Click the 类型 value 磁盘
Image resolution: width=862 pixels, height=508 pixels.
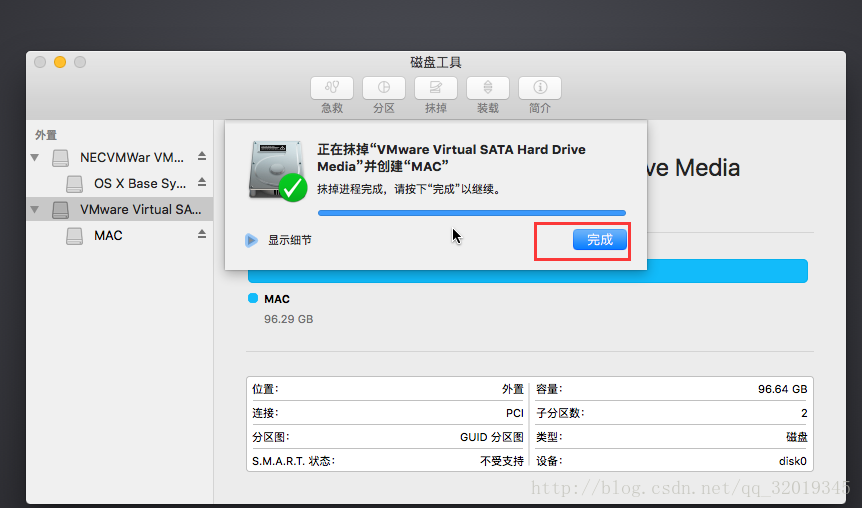pos(797,437)
